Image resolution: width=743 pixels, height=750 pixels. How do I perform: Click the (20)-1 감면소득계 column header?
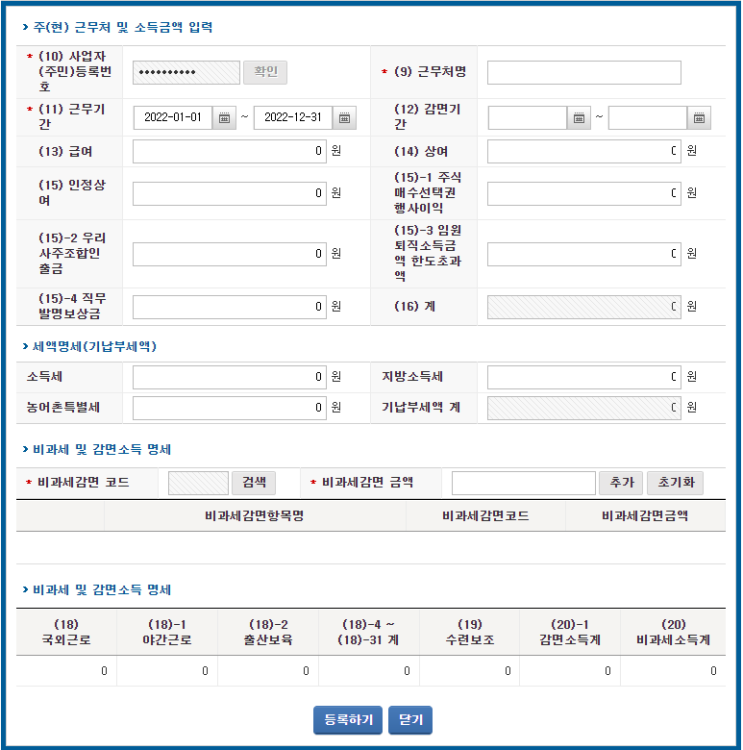click(570, 632)
